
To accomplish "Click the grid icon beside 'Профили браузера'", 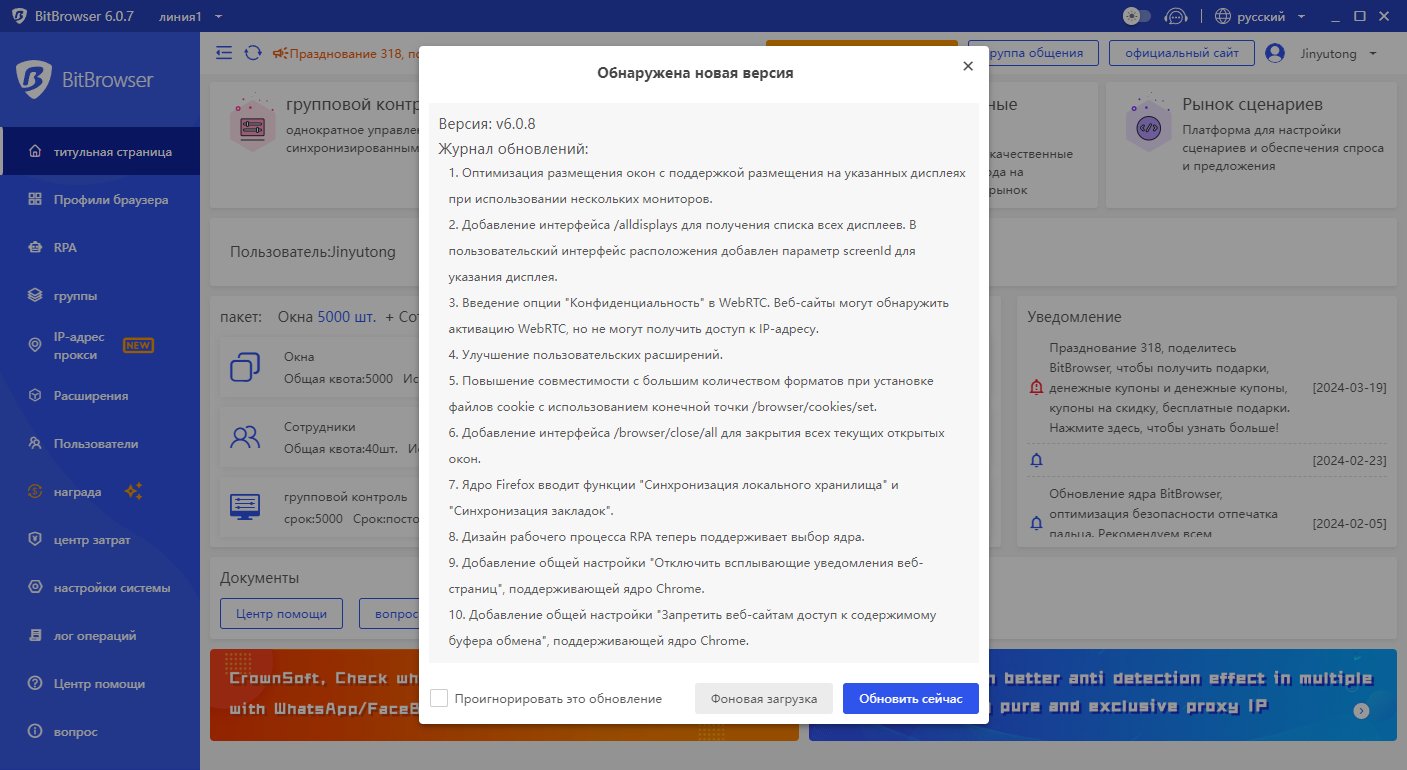I will coord(35,200).
